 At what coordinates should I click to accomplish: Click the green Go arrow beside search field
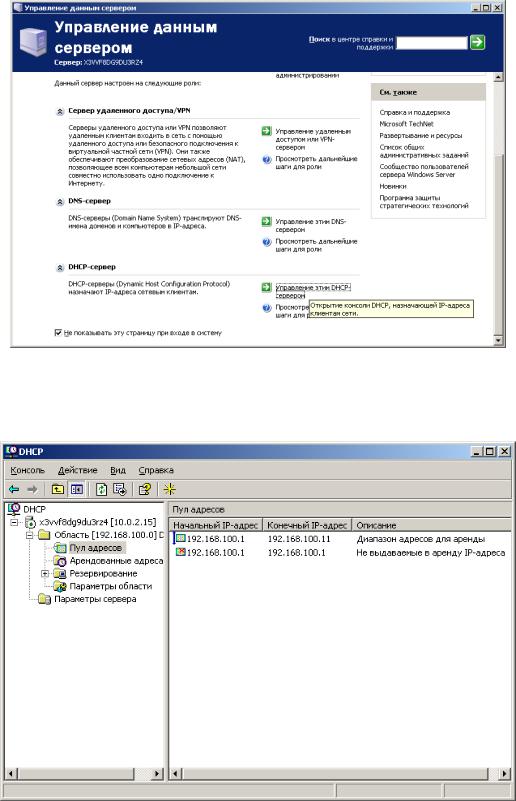click(477, 42)
